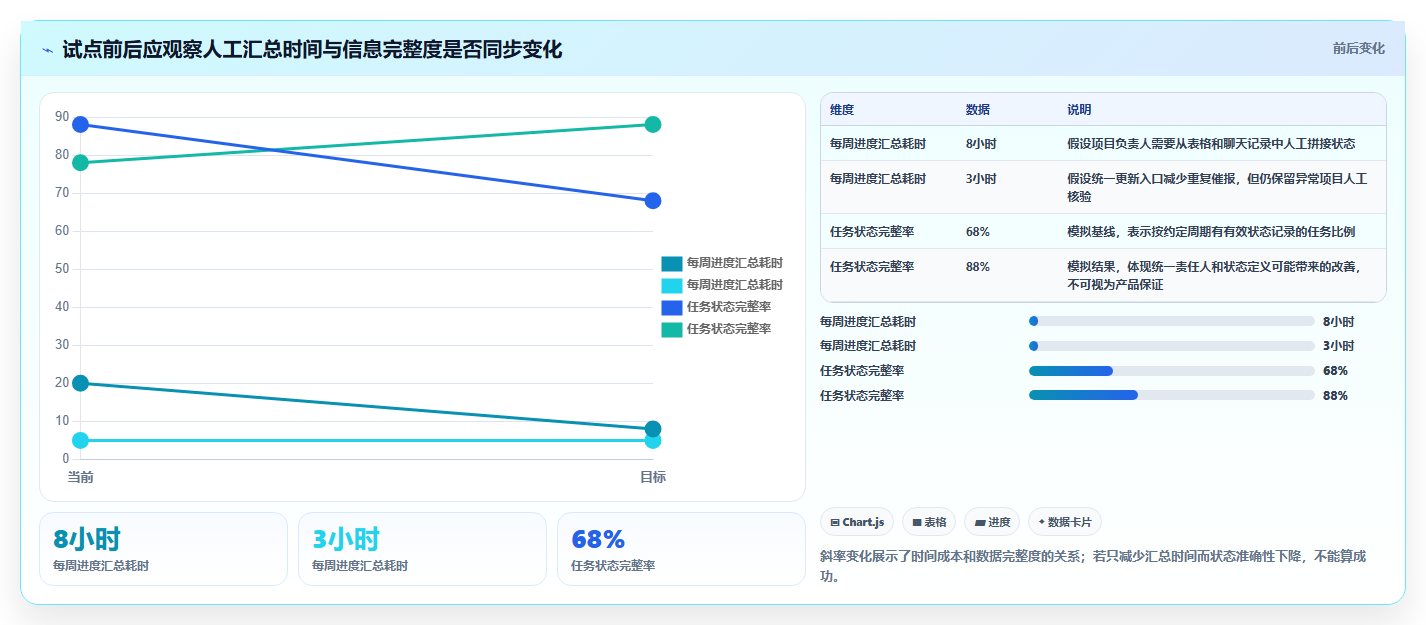
Task: Click the 68% cell in the table
Action: [x=978, y=232]
